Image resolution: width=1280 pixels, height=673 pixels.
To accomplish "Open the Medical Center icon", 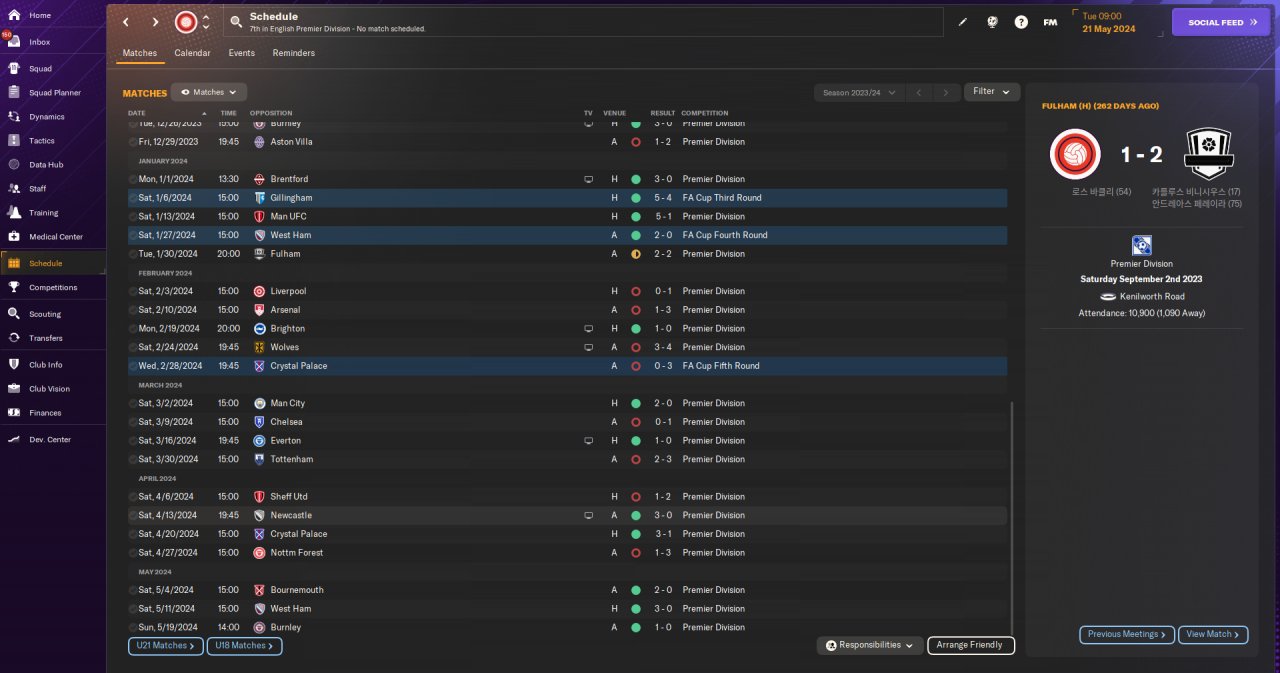I will pyautogui.click(x=14, y=237).
